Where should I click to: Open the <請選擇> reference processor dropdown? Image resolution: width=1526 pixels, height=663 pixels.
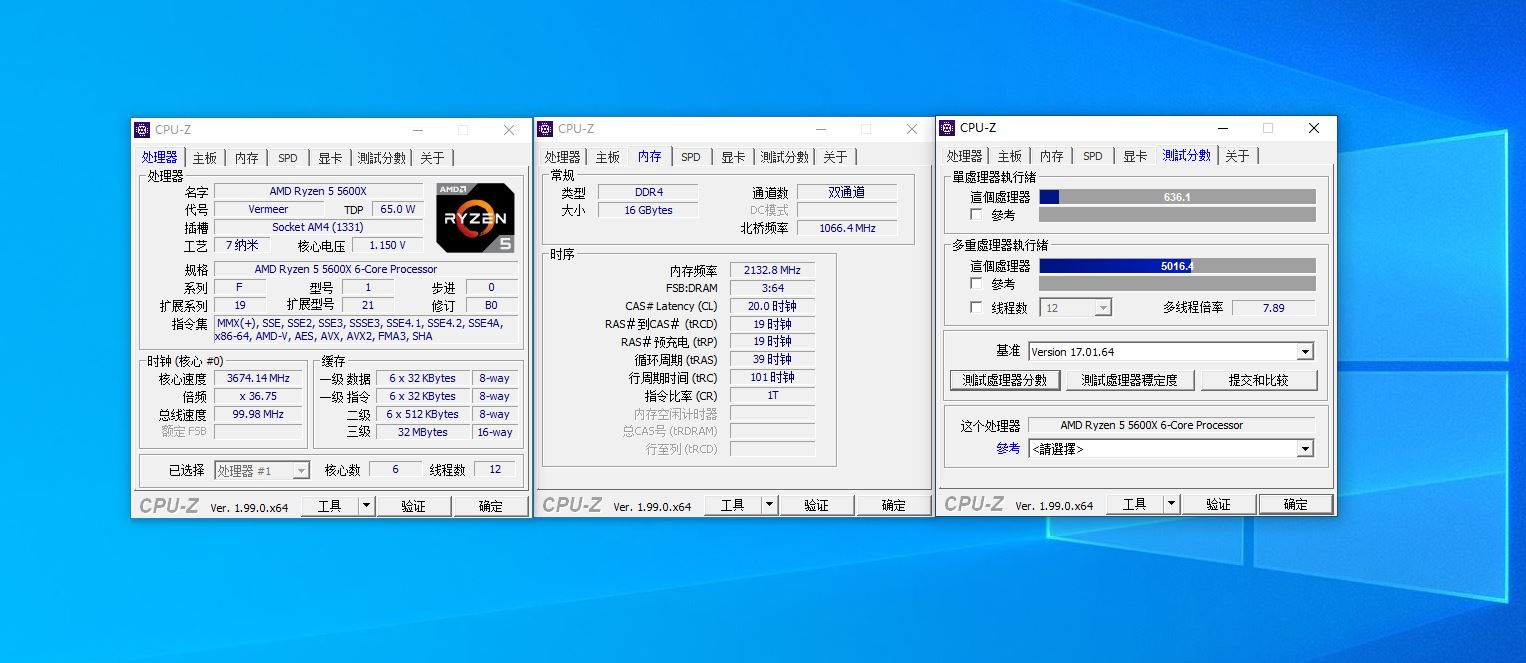coord(1305,448)
